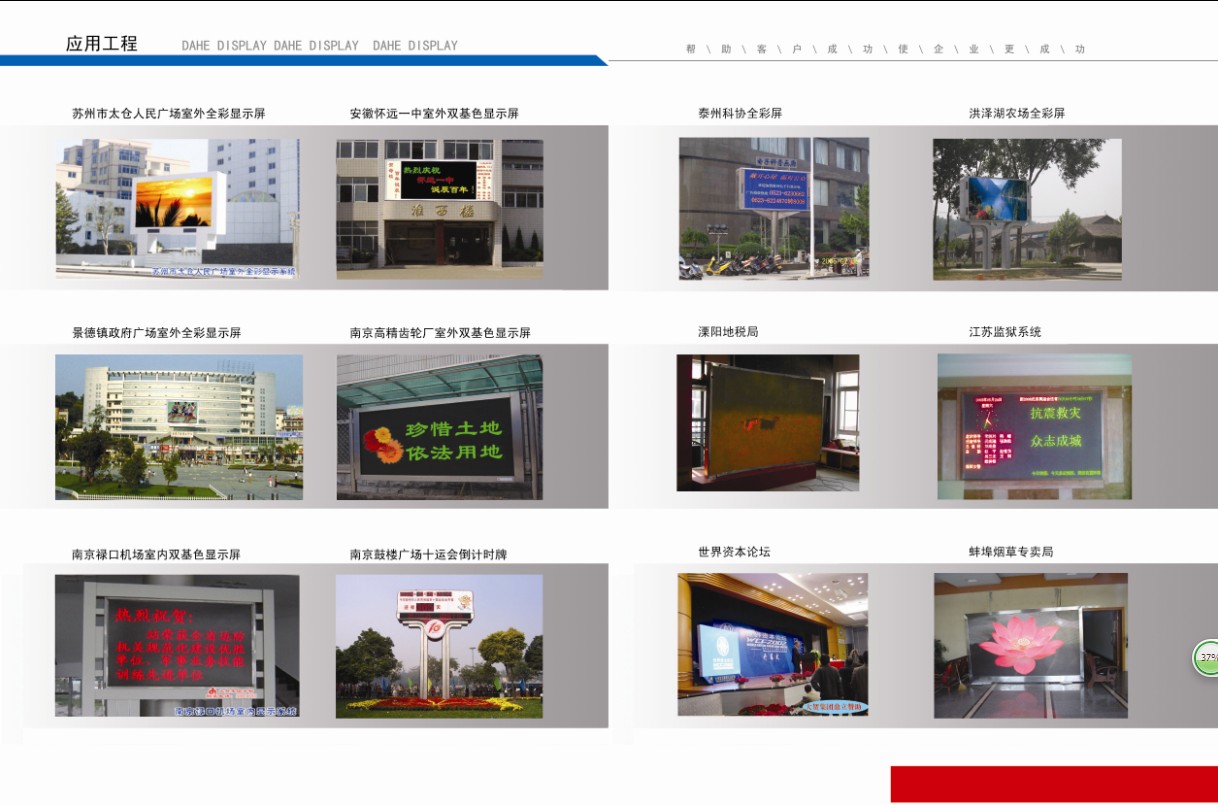Open the 溧阳地税局 project image
This screenshot has height=805, width=1218.
(770, 425)
